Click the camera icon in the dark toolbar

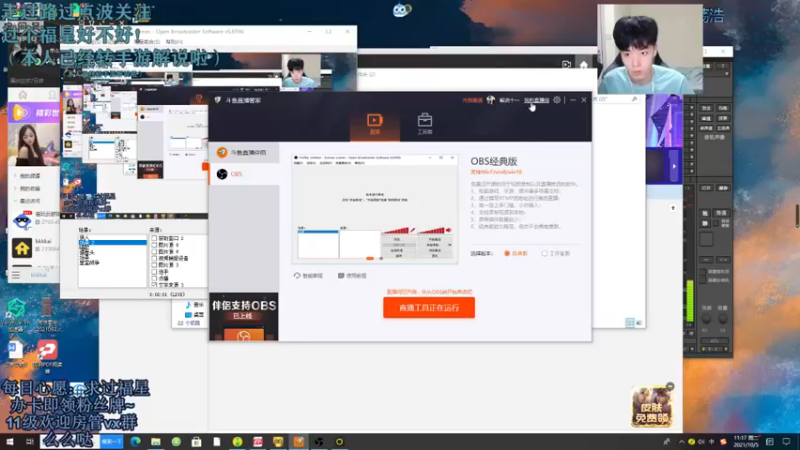pyautogui.click(x=566, y=65)
